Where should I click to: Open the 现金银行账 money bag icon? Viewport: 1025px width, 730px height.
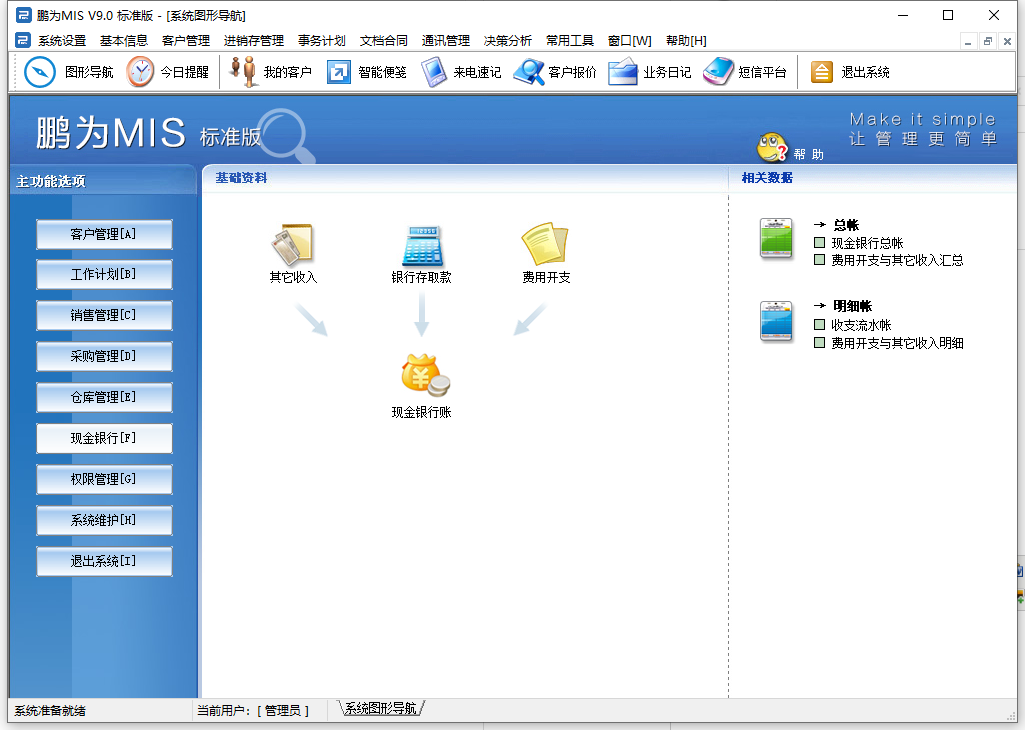(424, 375)
